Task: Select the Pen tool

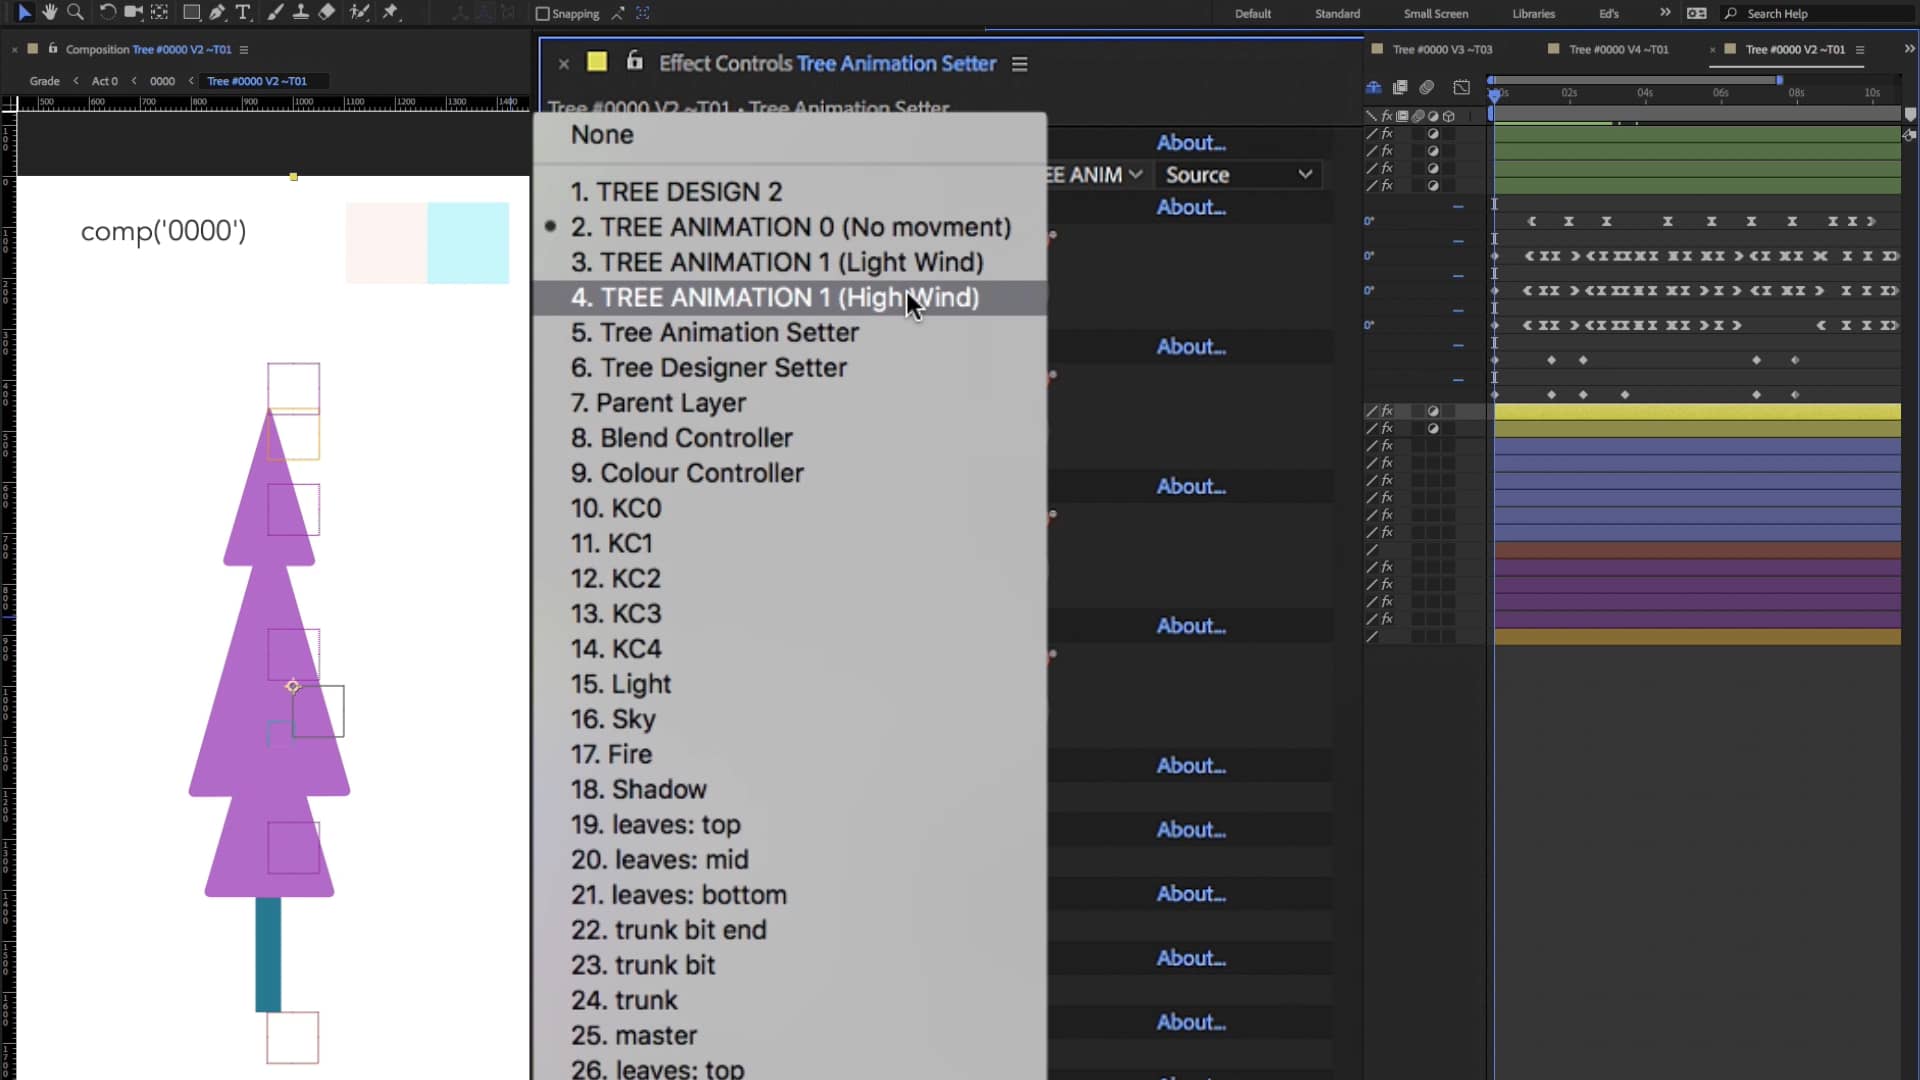Action: click(218, 13)
